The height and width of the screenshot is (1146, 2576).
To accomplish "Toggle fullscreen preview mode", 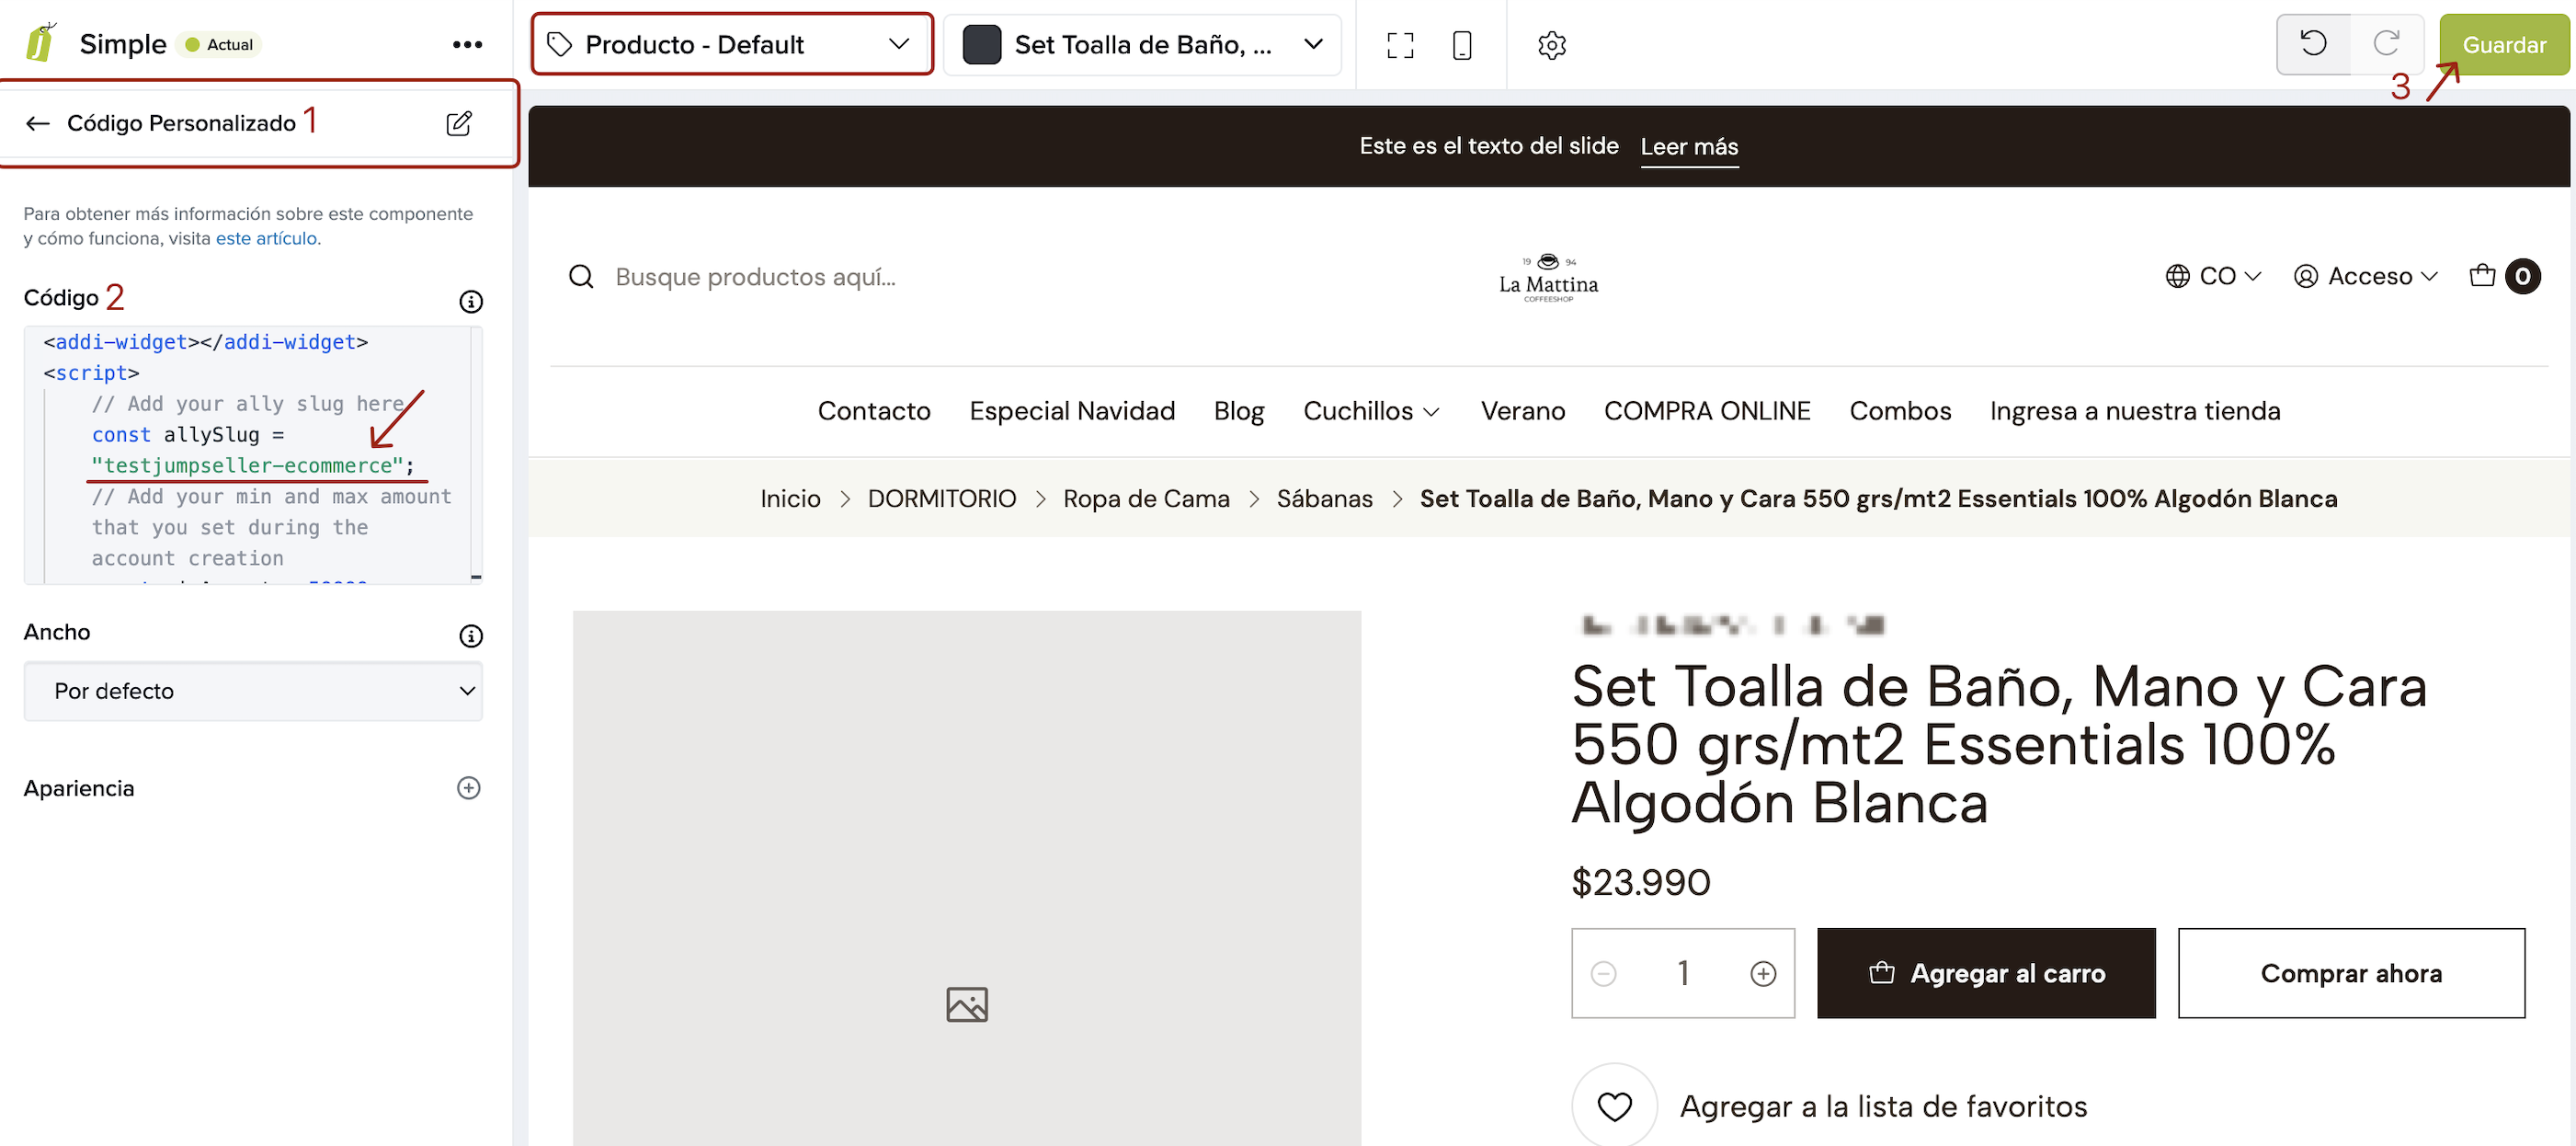I will tap(1400, 45).
